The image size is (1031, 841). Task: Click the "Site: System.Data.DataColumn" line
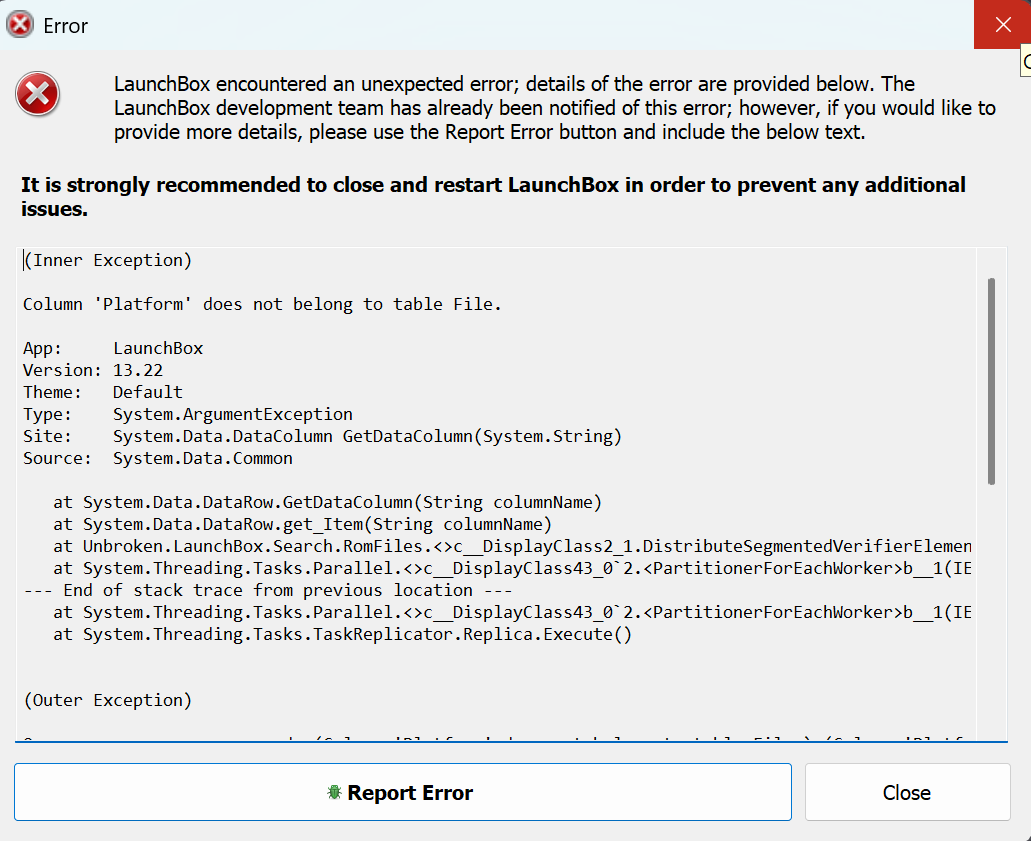click(x=322, y=436)
